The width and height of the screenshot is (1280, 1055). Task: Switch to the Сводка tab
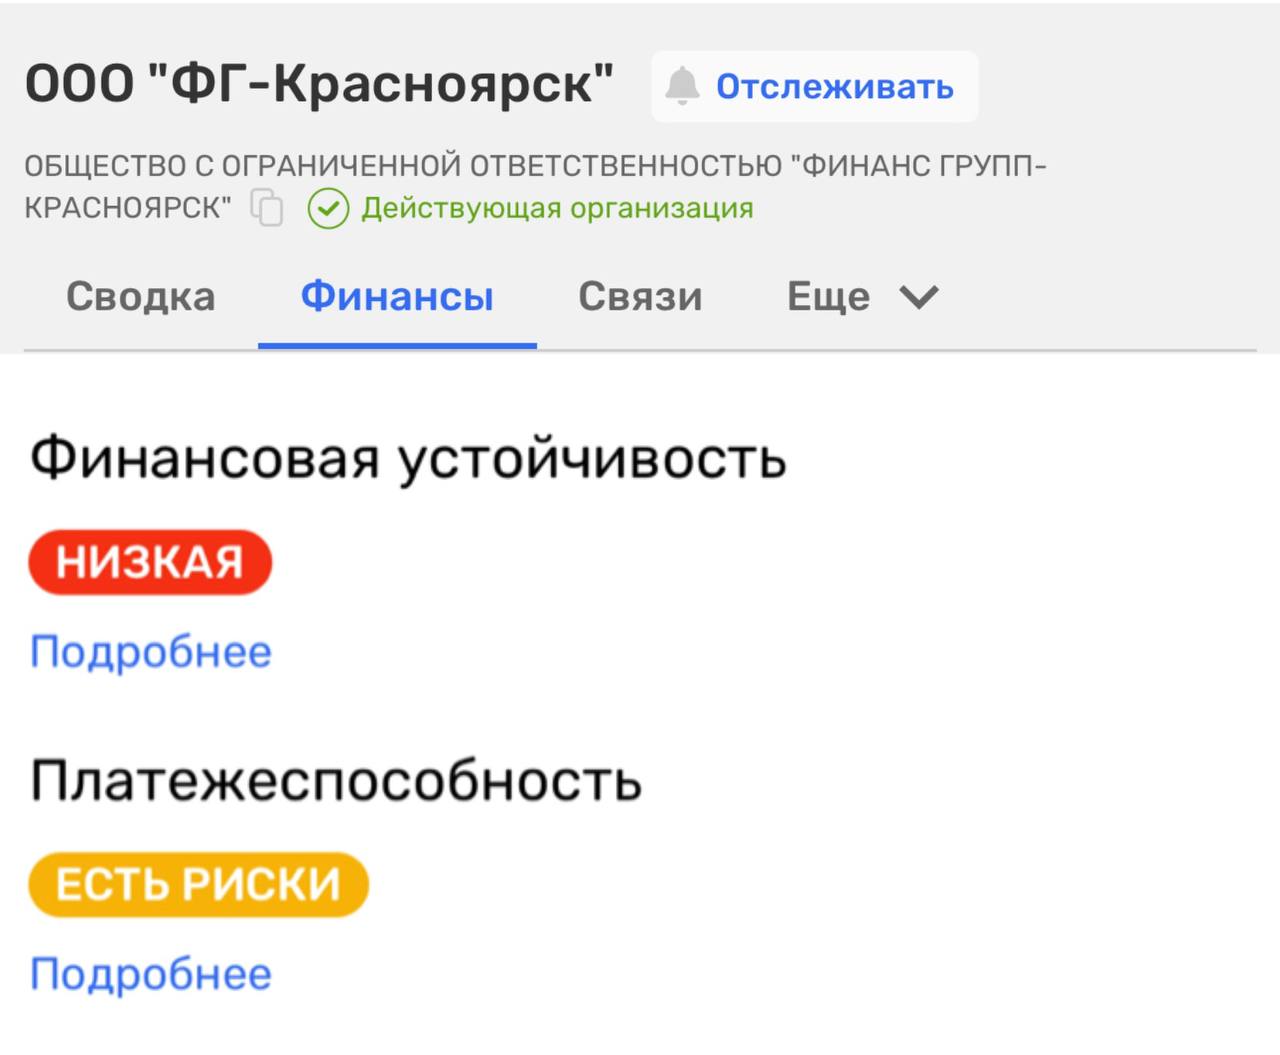pyautogui.click(x=141, y=297)
